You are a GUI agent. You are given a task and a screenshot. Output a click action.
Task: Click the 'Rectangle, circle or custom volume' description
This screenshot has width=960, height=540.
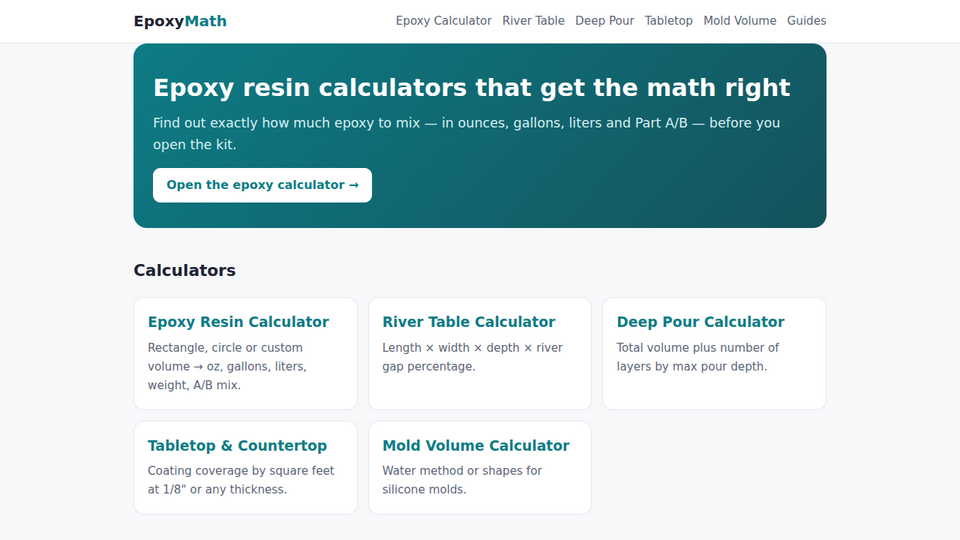point(227,366)
